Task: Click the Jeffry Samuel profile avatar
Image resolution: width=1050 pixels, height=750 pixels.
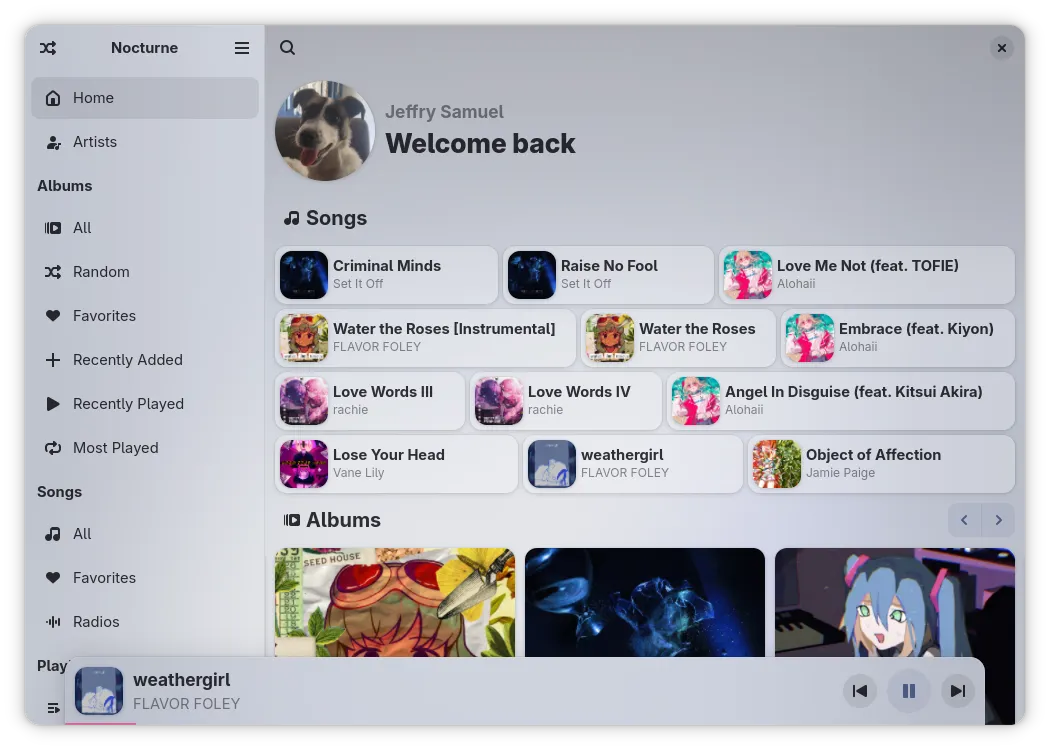Action: 325,131
